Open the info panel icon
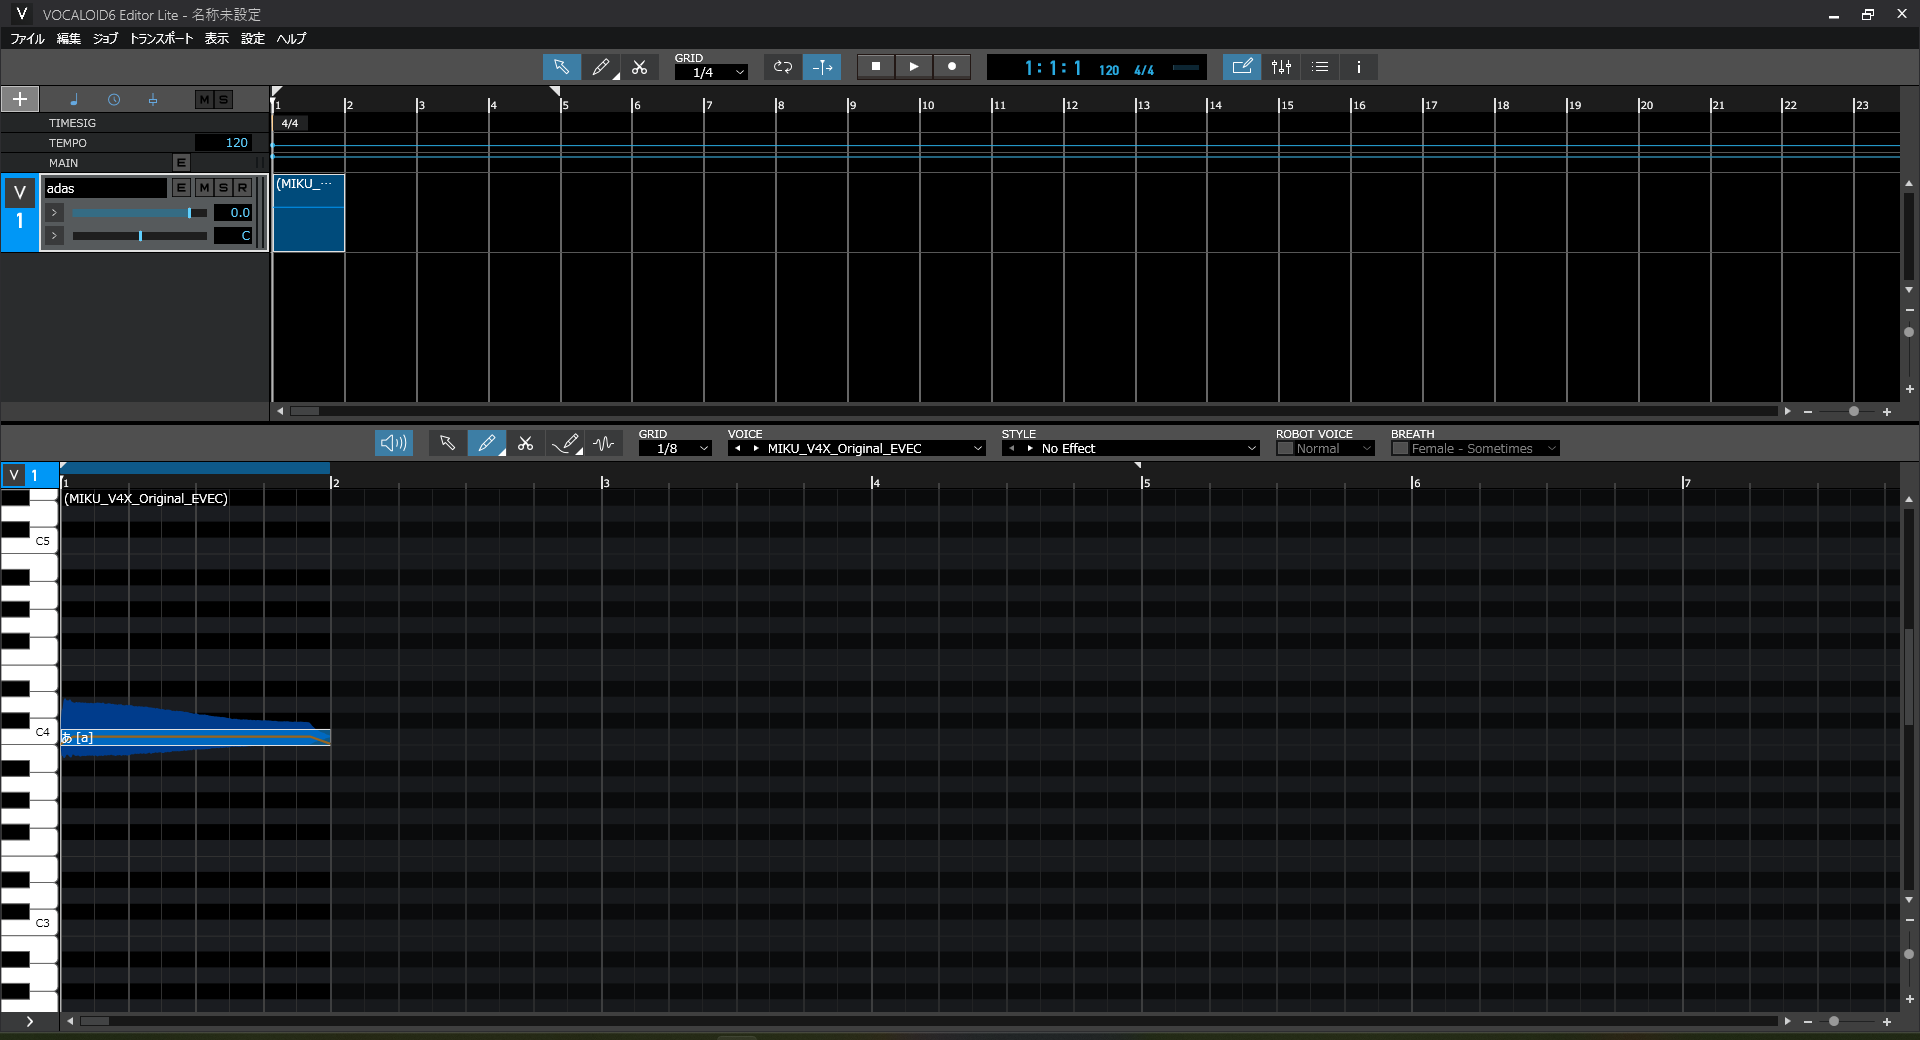Viewport: 1920px width, 1040px height. tap(1358, 67)
